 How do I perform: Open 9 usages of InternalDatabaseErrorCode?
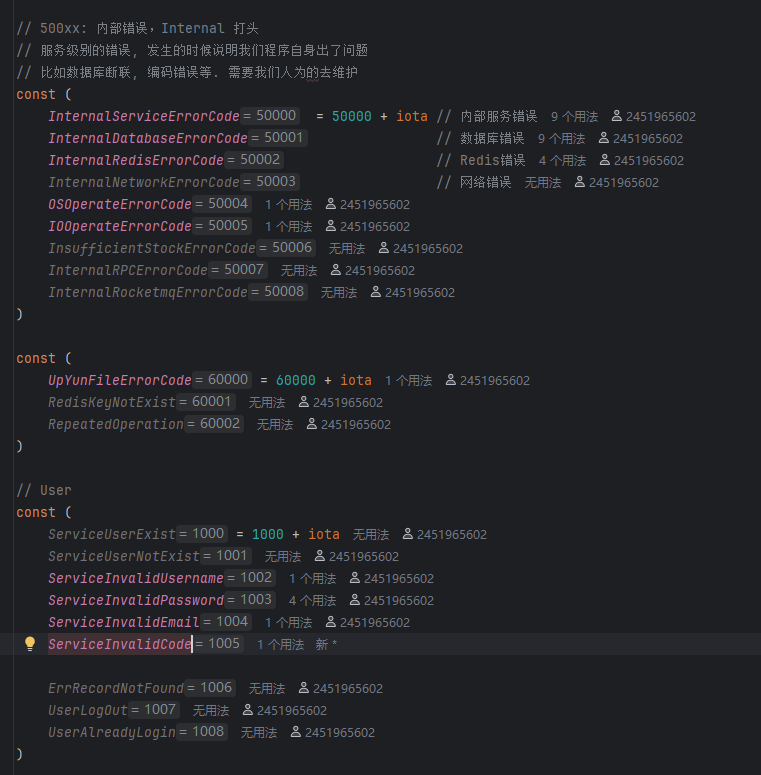click(x=561, y=138)
